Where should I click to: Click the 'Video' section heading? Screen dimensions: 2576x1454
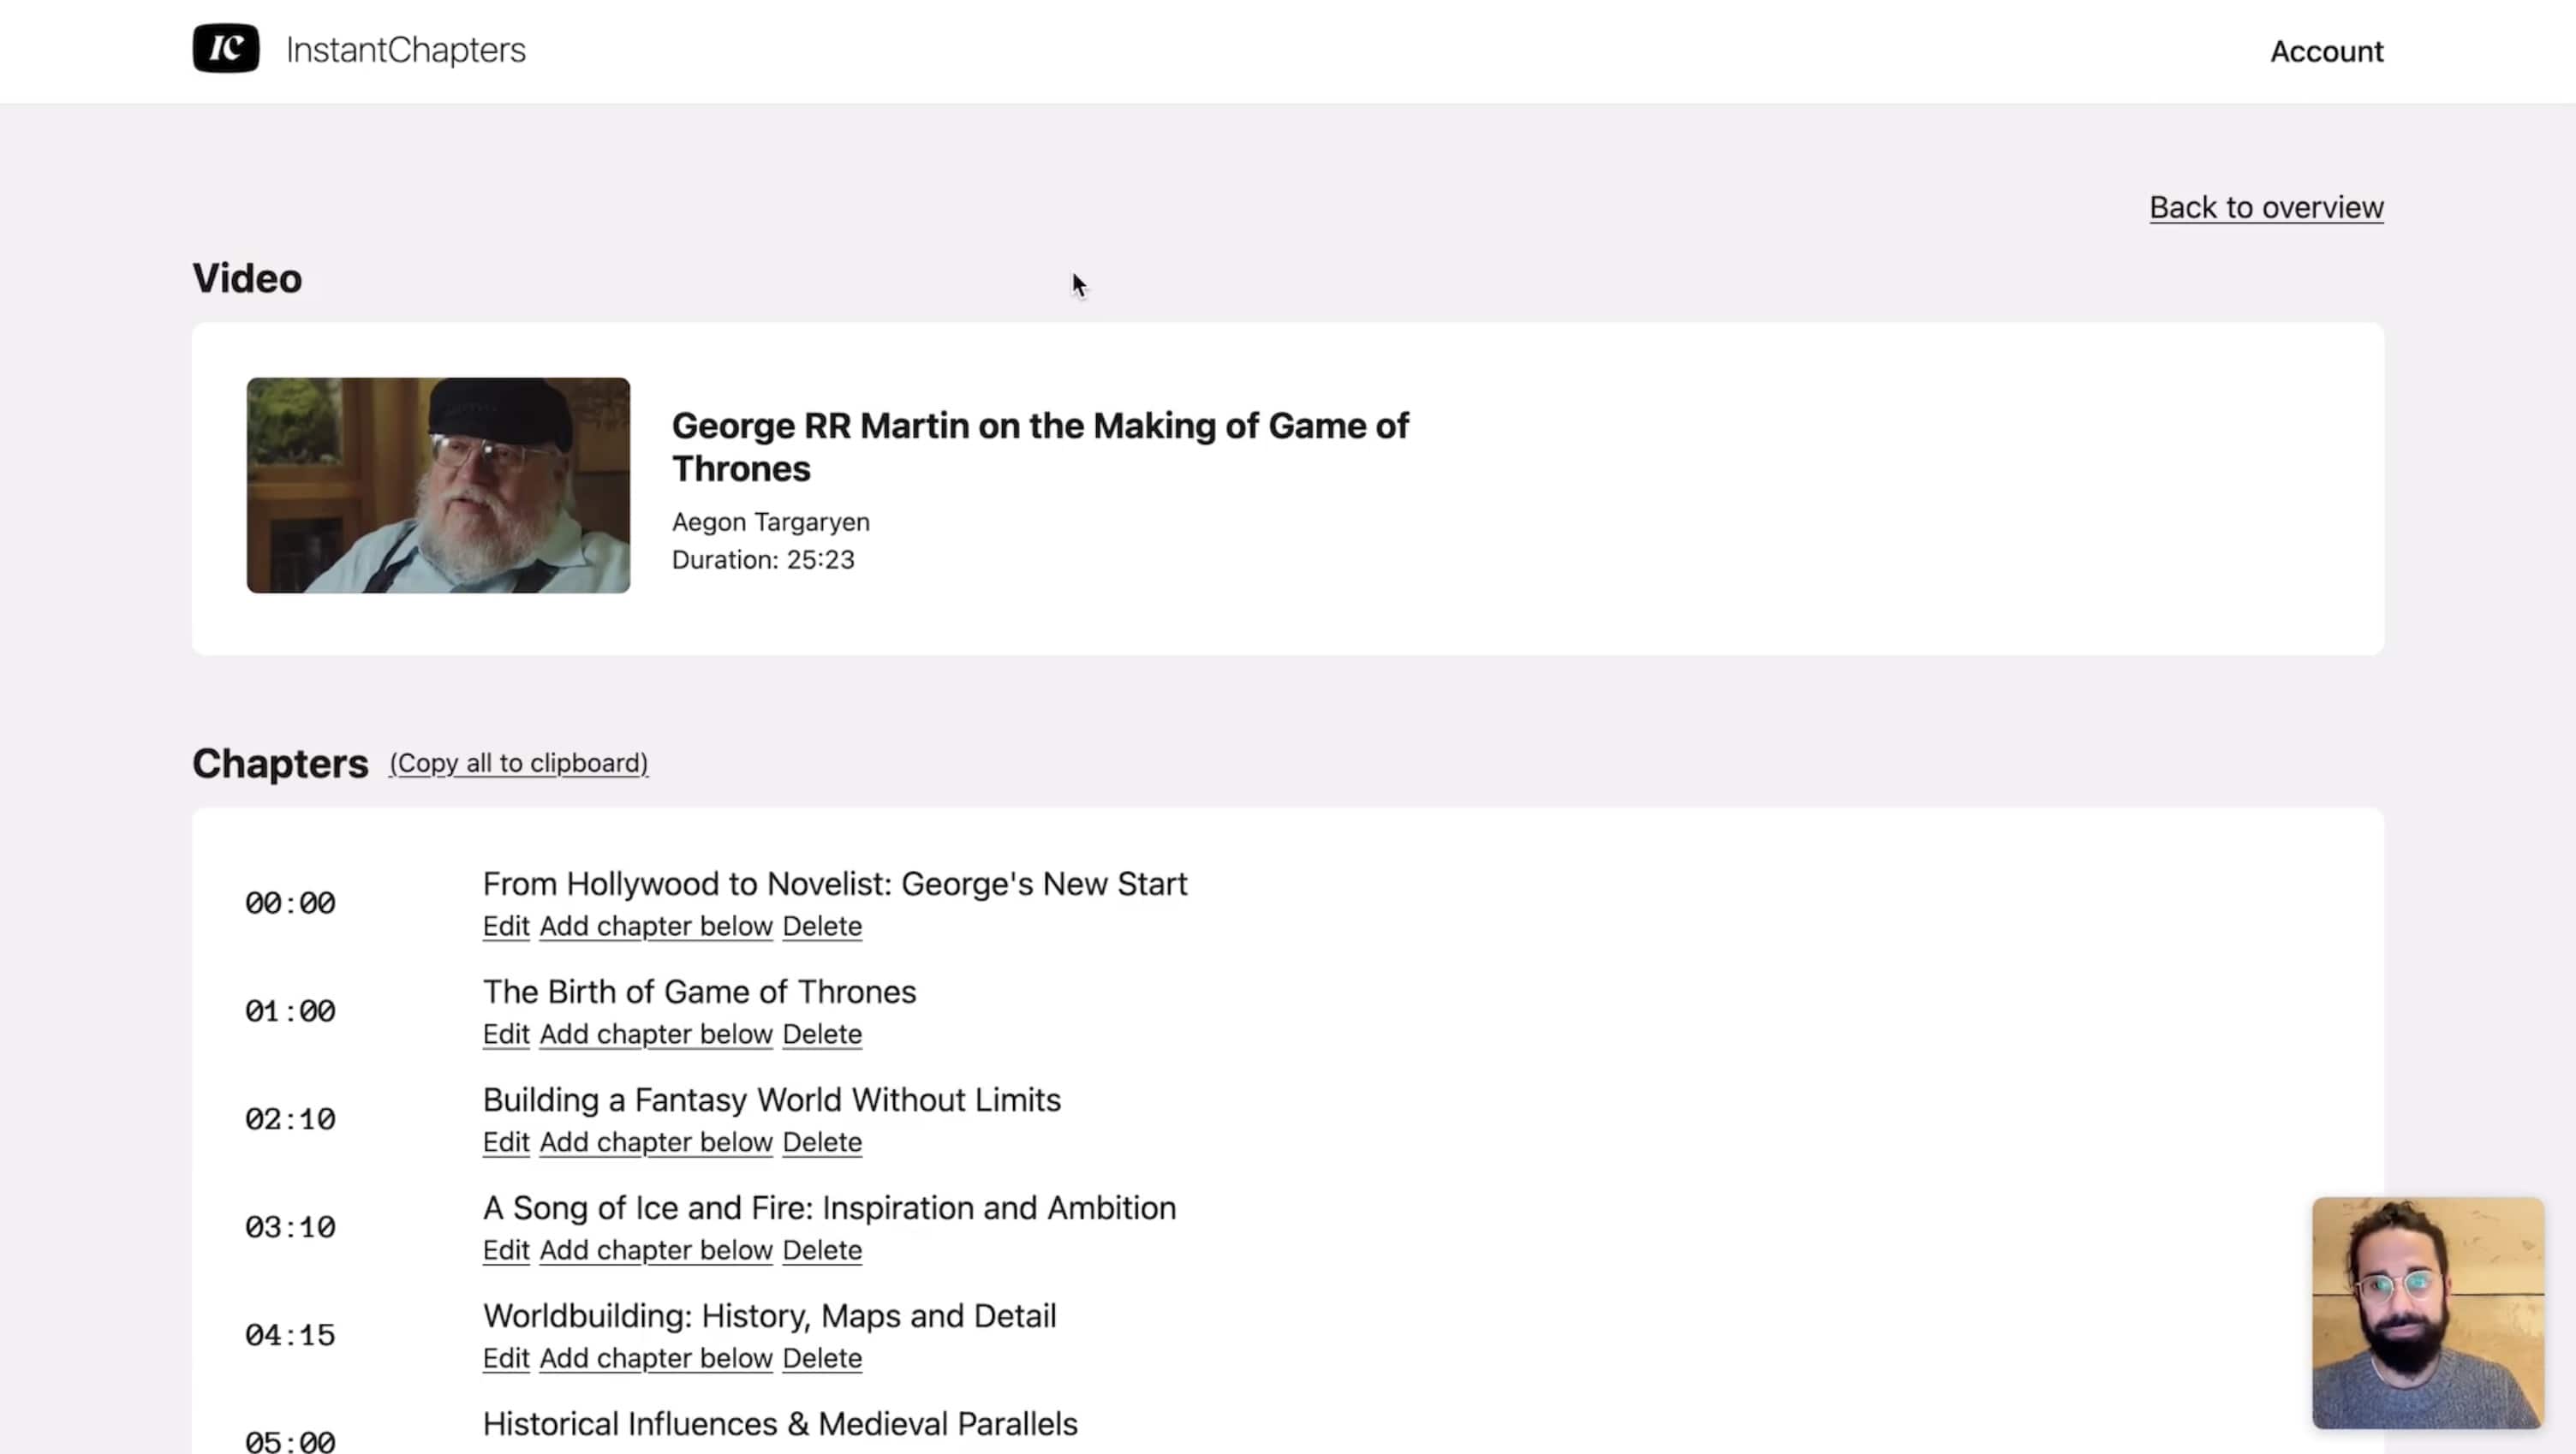tap(247, 278)
